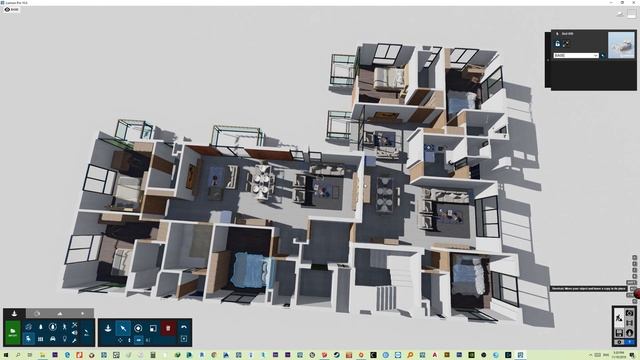The height and width of the screenshot is (360, 640).
Task: Select the blue bed in the lower bedroom
Action: 251,269
